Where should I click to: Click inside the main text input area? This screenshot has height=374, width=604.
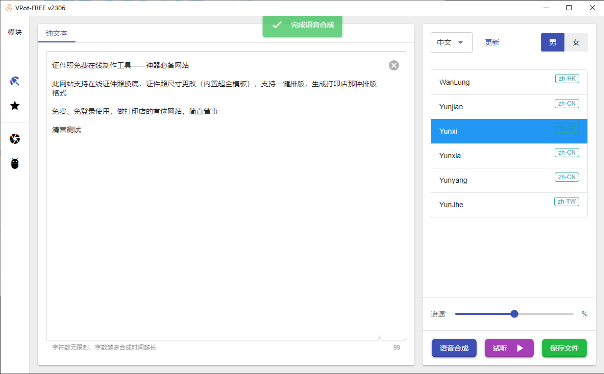coord(226,196)
